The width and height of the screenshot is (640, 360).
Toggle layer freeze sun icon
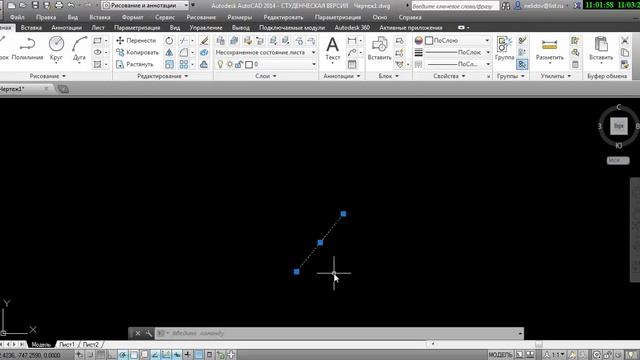[230, 64]
